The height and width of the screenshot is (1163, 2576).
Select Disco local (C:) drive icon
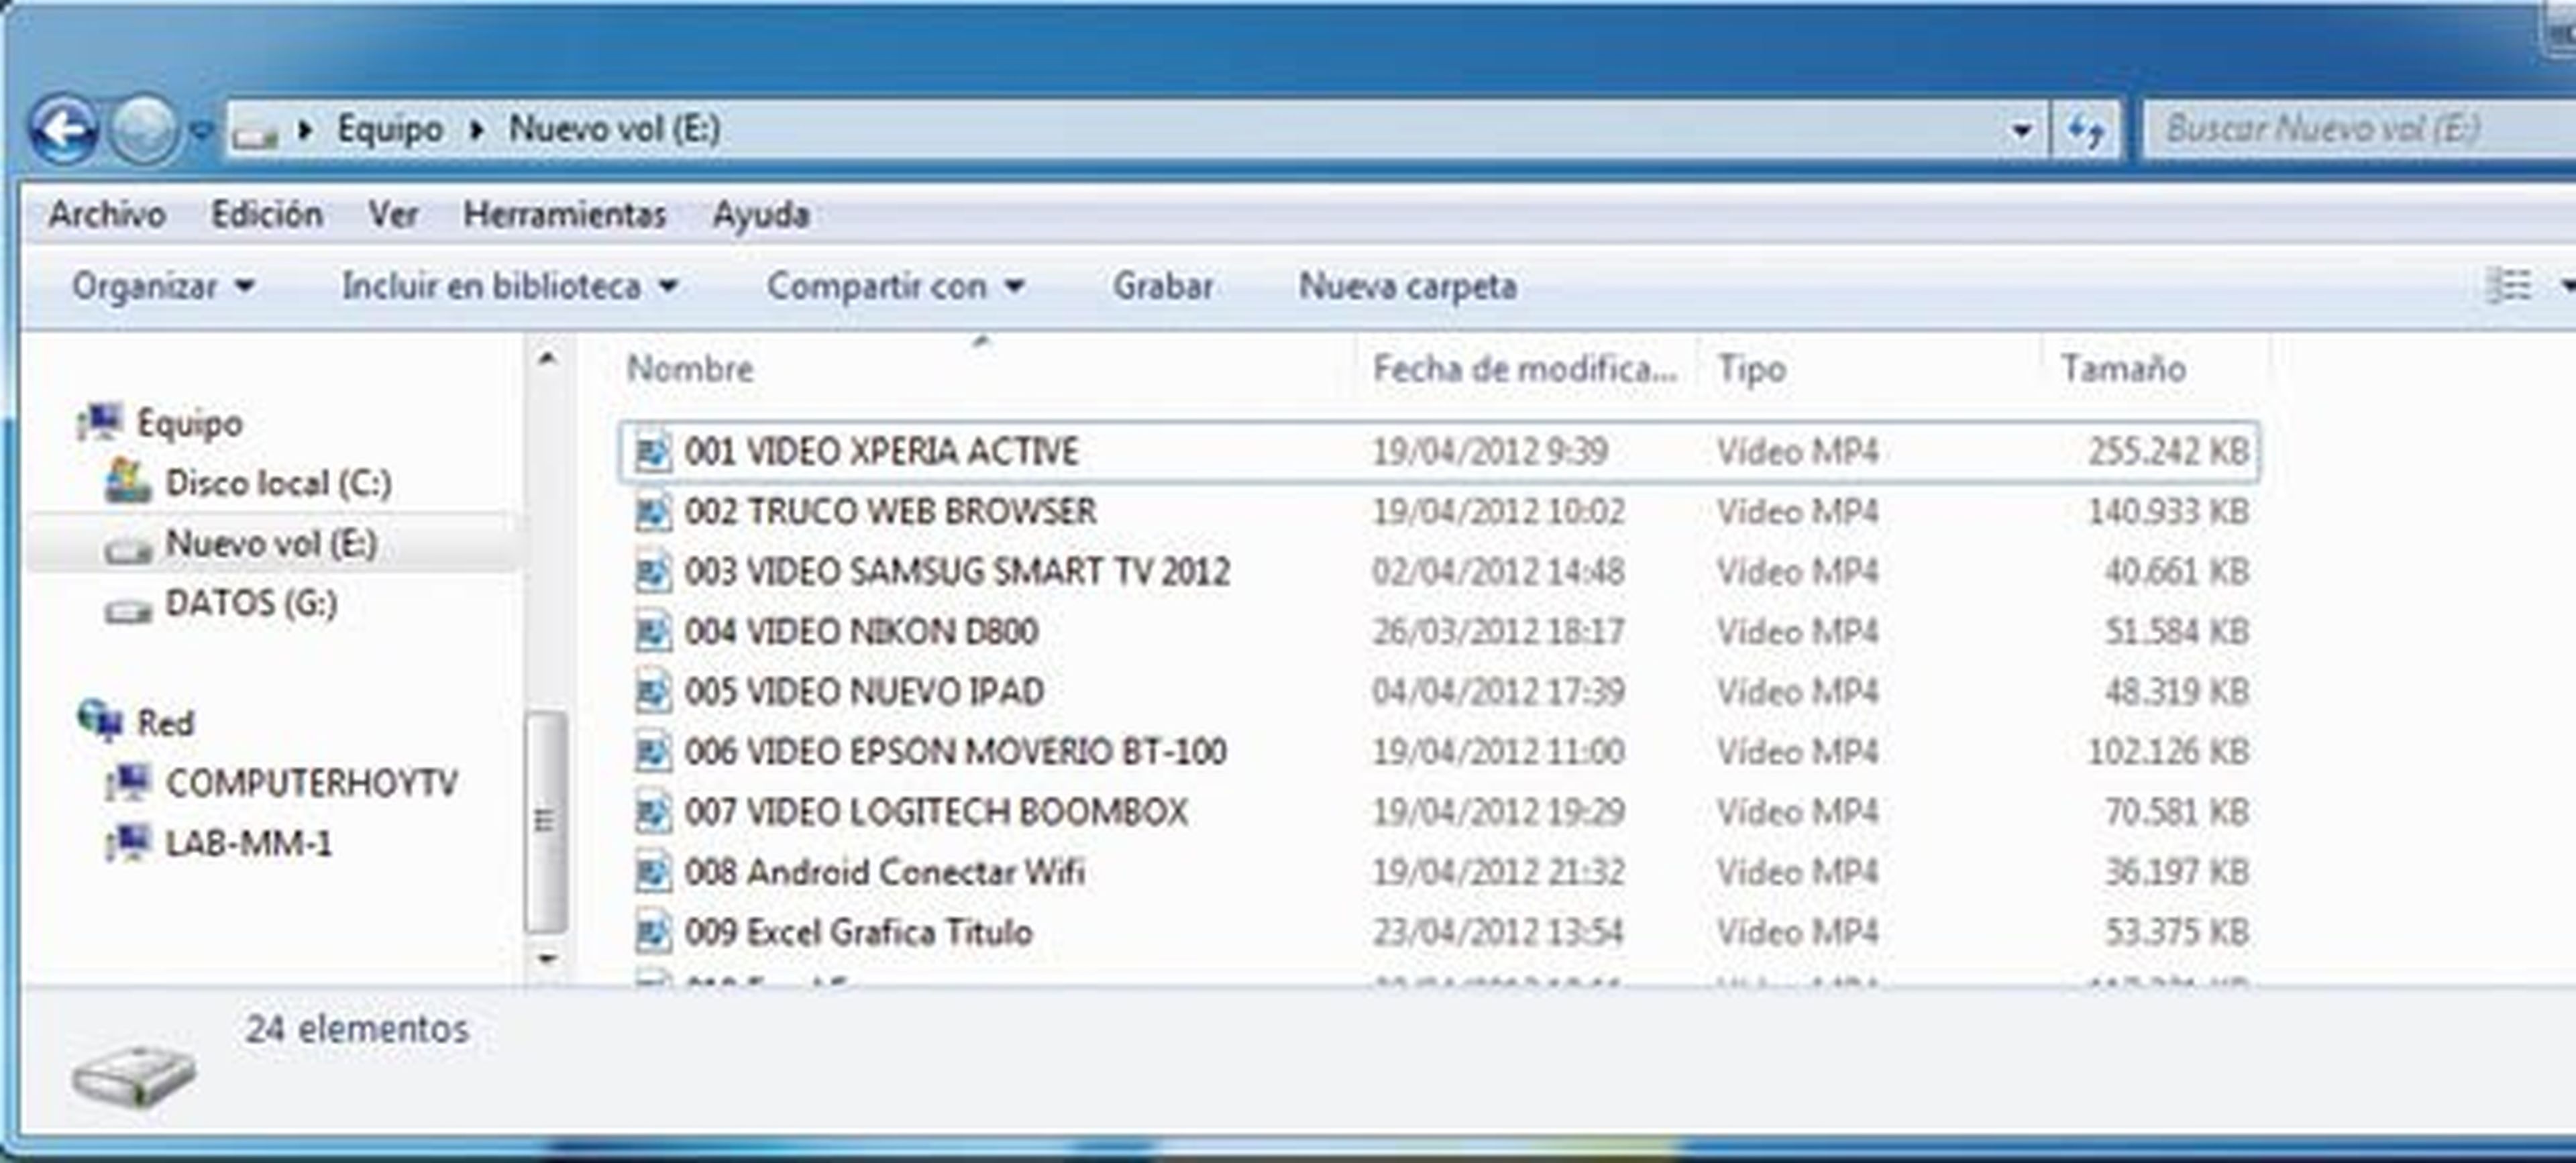coord(128,483)
